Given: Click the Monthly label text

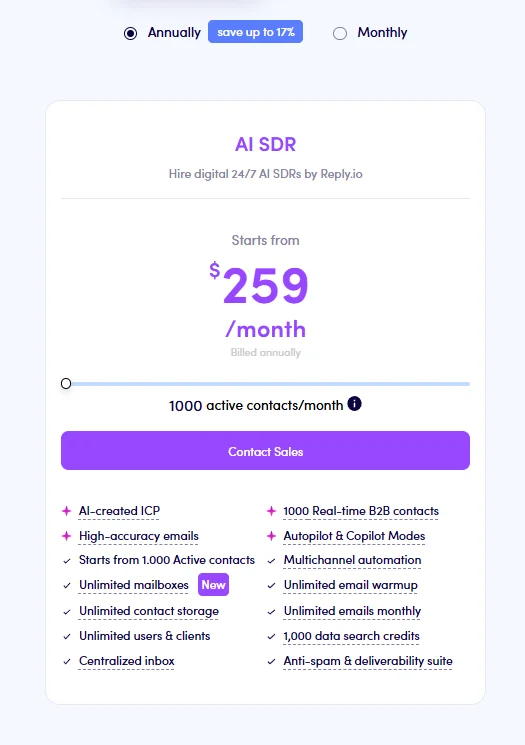Looking at the screenshot, I should [x=382, y=32].
